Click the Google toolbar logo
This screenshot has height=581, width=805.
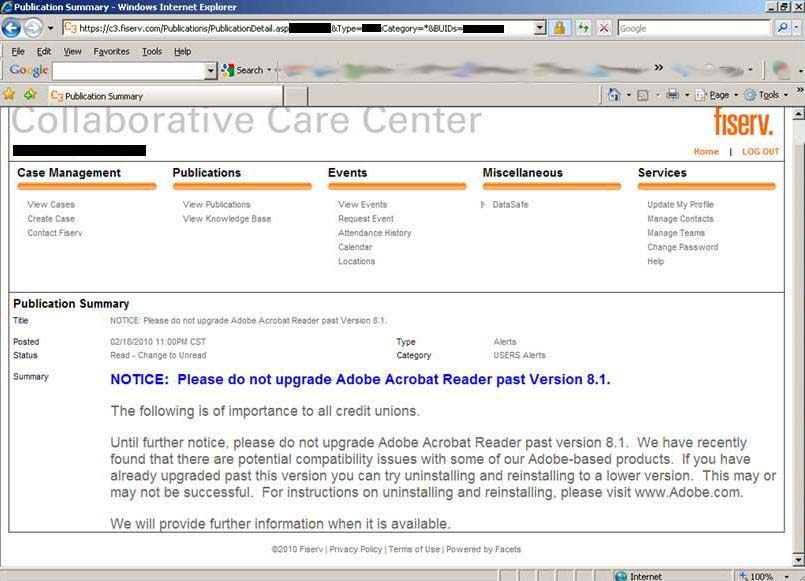29,70
